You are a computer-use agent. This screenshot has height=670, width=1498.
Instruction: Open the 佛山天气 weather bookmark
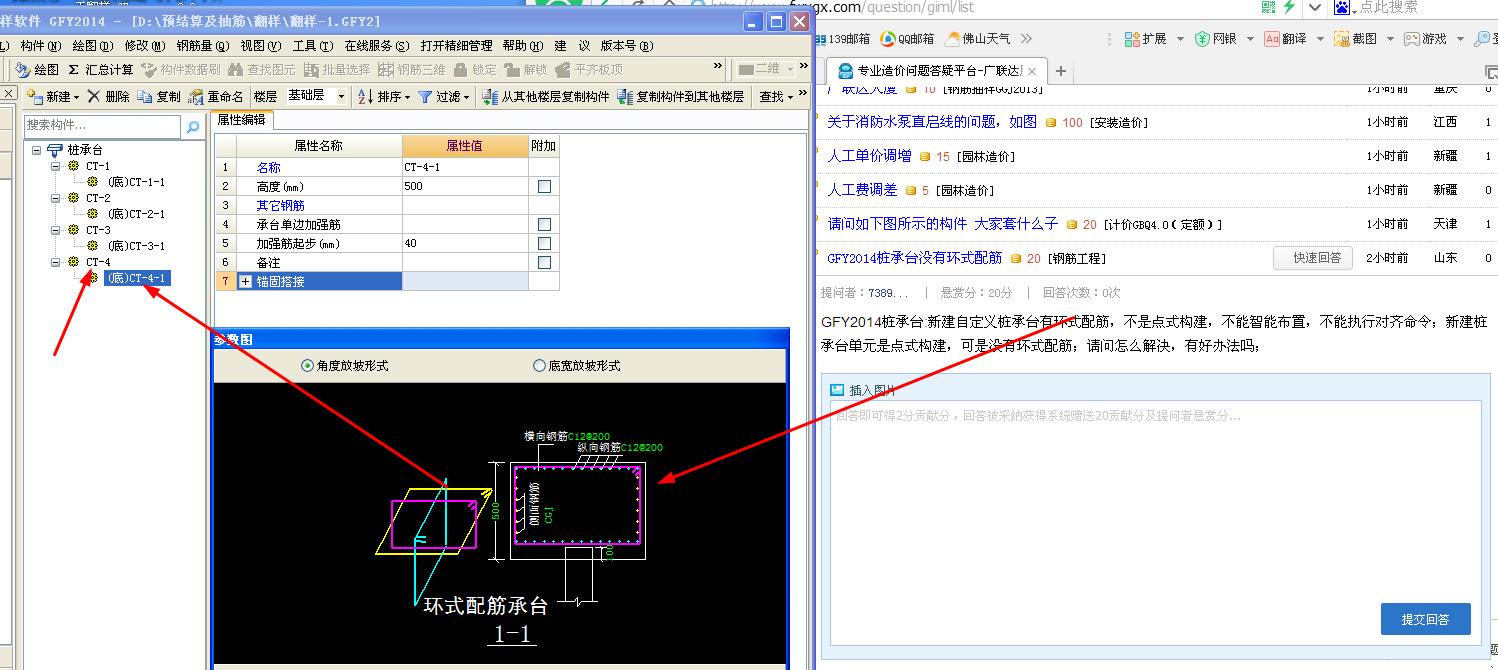[977, 38]
